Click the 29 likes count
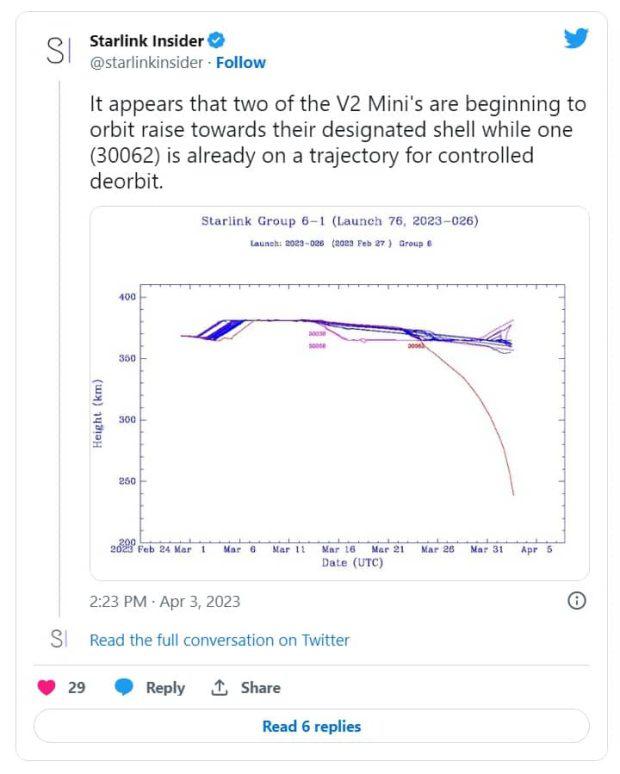The height and width of the screenshot is (774, 620). click(x=76, y=688)
